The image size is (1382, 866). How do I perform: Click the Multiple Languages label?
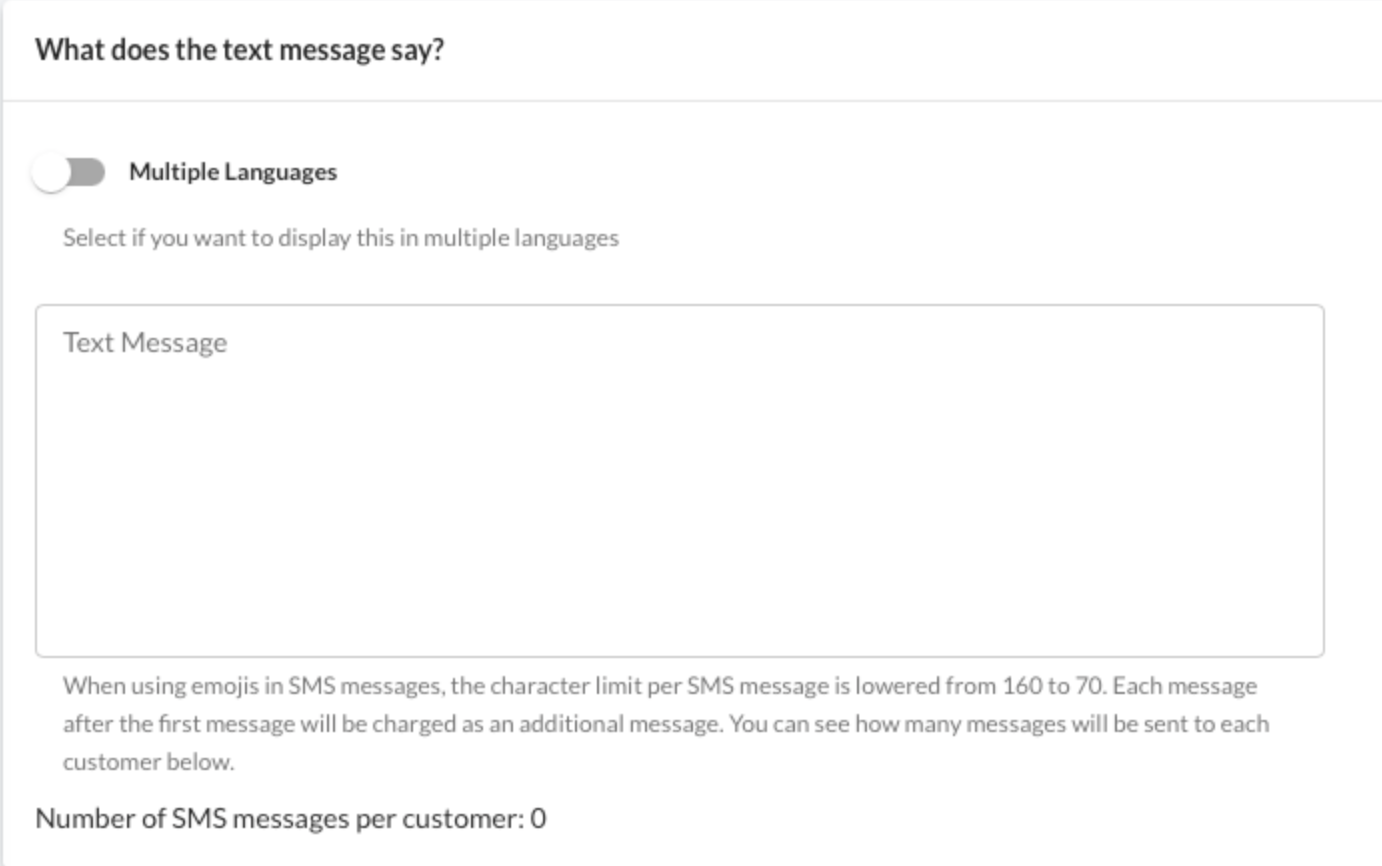click(232, 171)
